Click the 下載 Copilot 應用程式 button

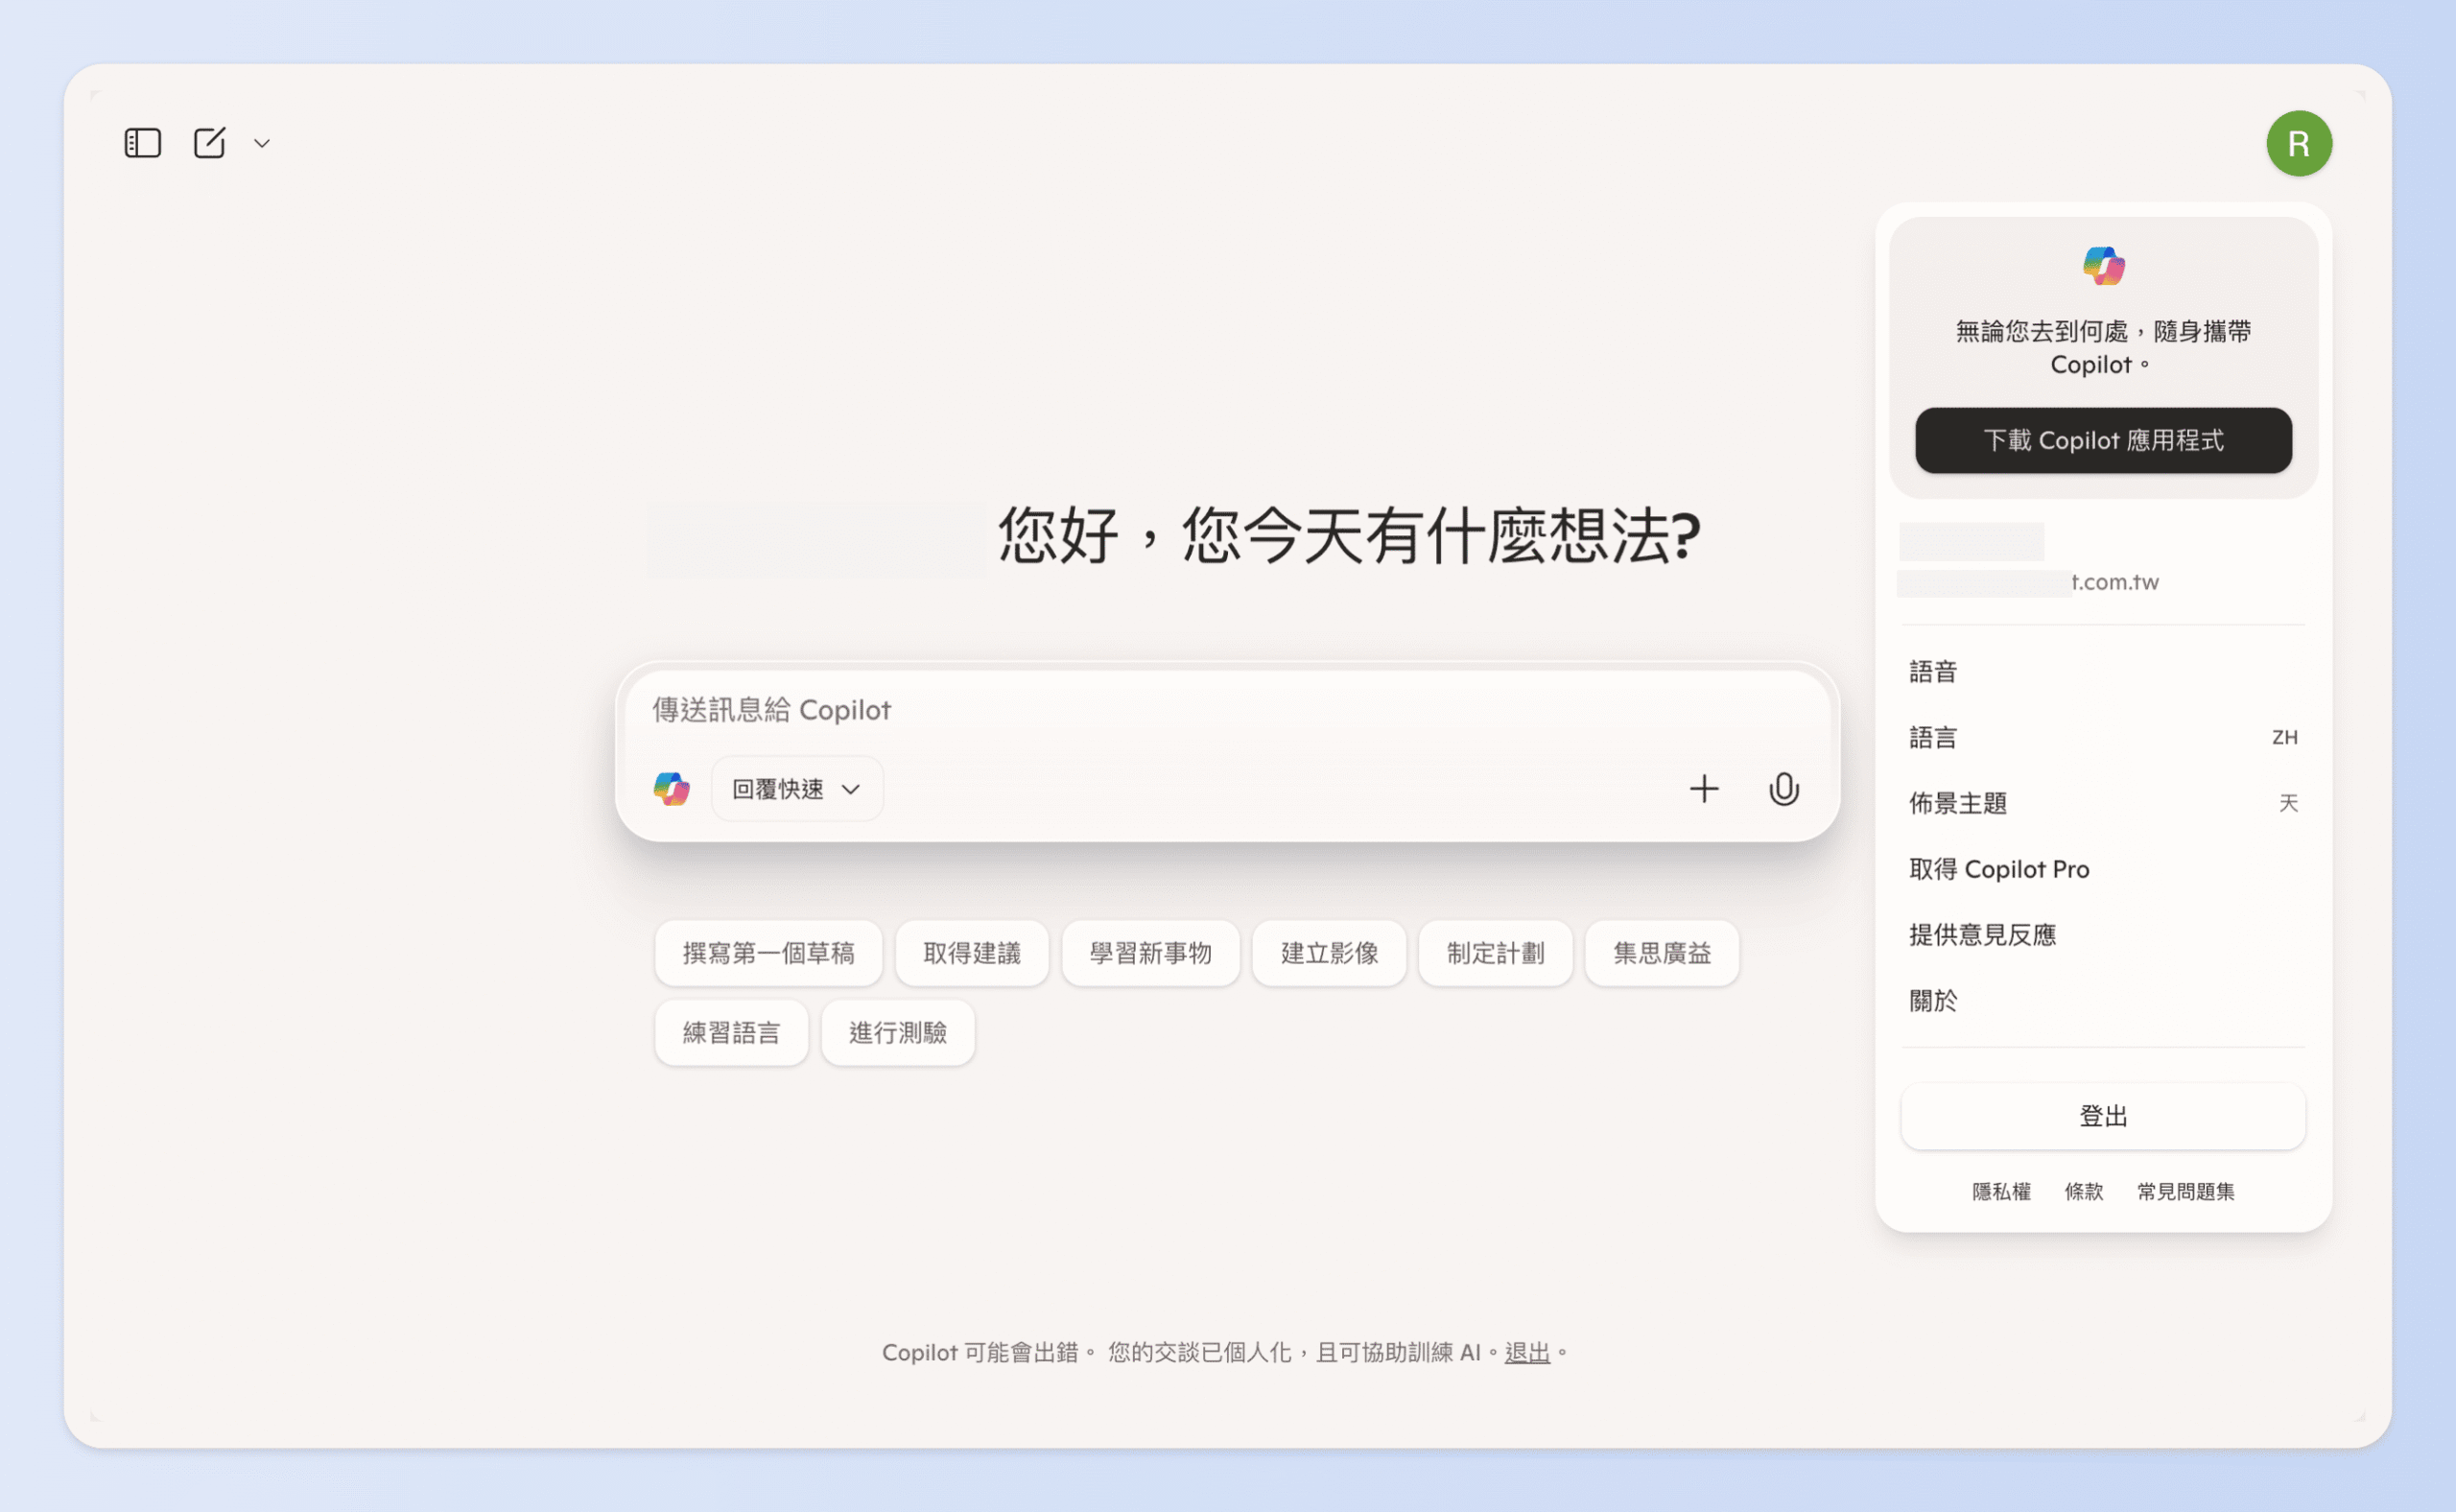pos(2103,440)
